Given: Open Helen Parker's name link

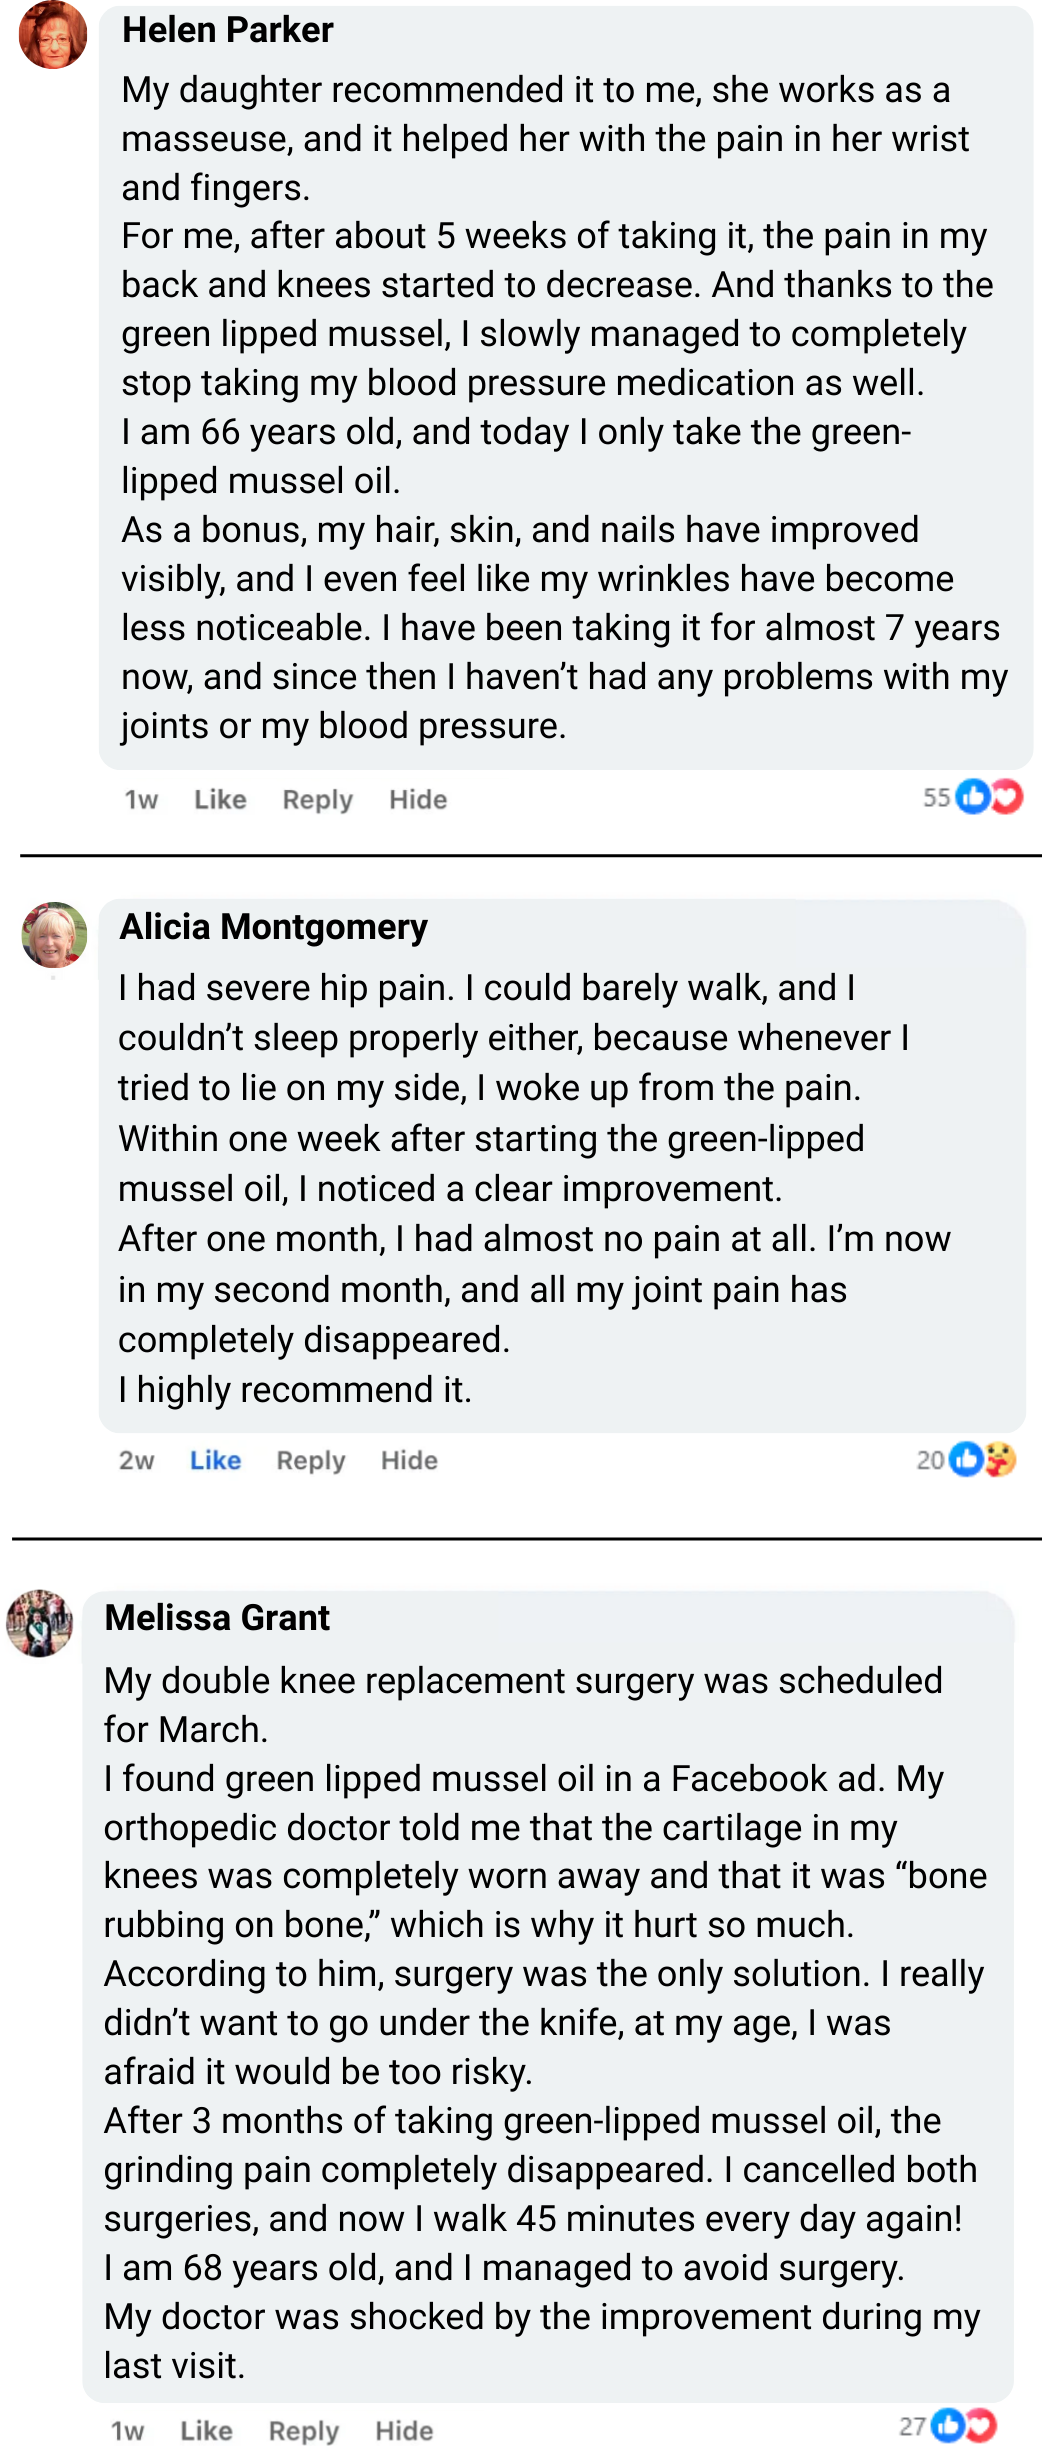Looking at the screenshot, I should pos(227,30).
